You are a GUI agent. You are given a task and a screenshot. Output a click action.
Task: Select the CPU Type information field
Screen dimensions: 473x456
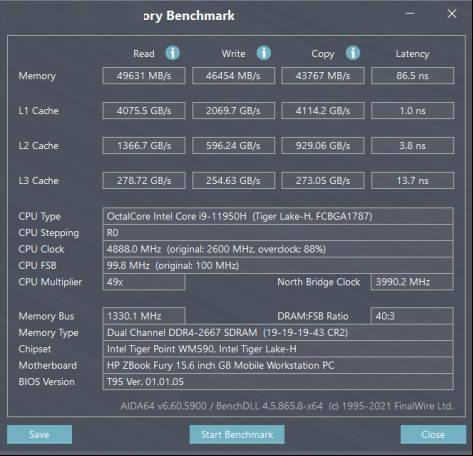pos(278,216)
